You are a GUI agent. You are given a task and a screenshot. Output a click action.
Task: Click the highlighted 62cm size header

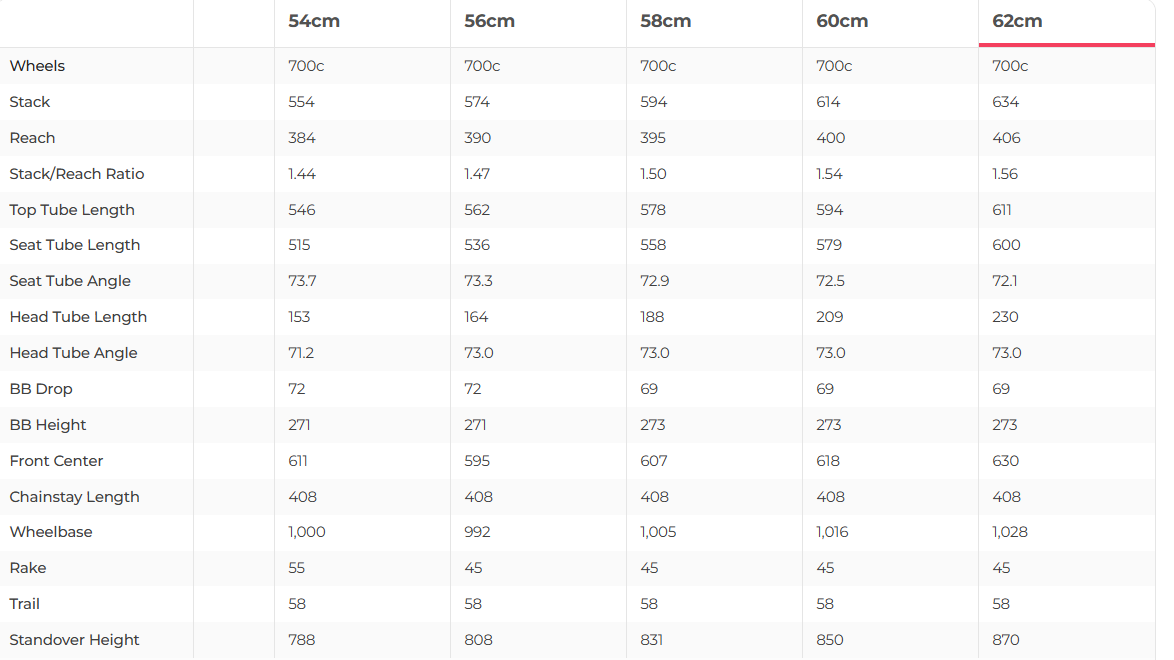click(1018, 21)
